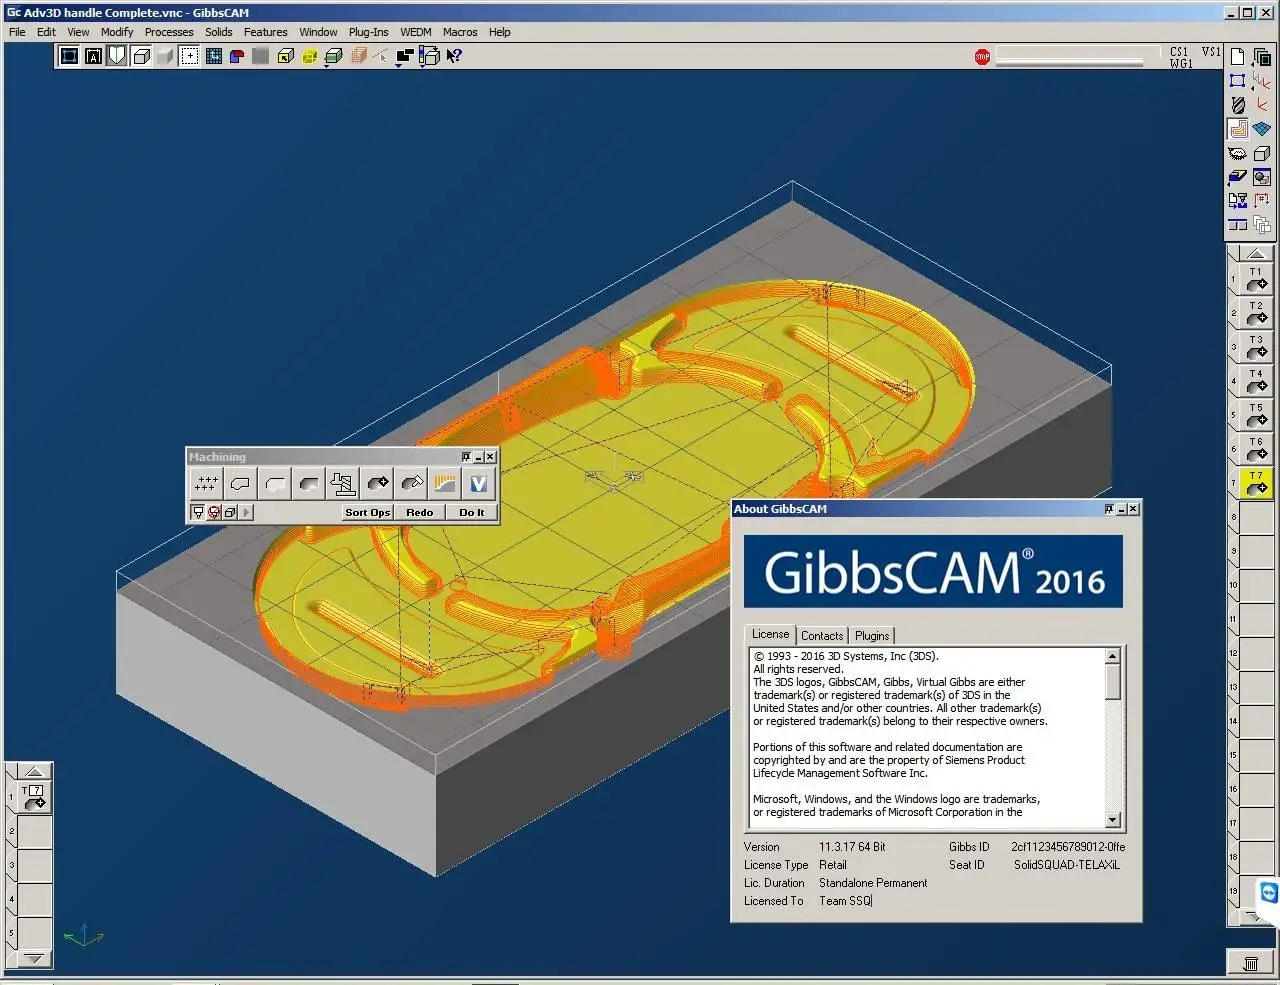Click the Licensed To field text

point(846,901)
